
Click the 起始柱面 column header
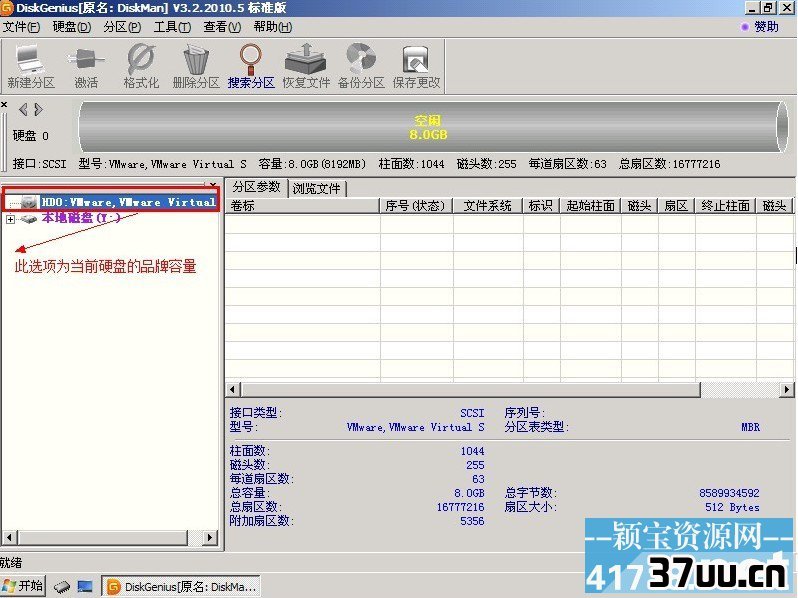tap(590, 206)
